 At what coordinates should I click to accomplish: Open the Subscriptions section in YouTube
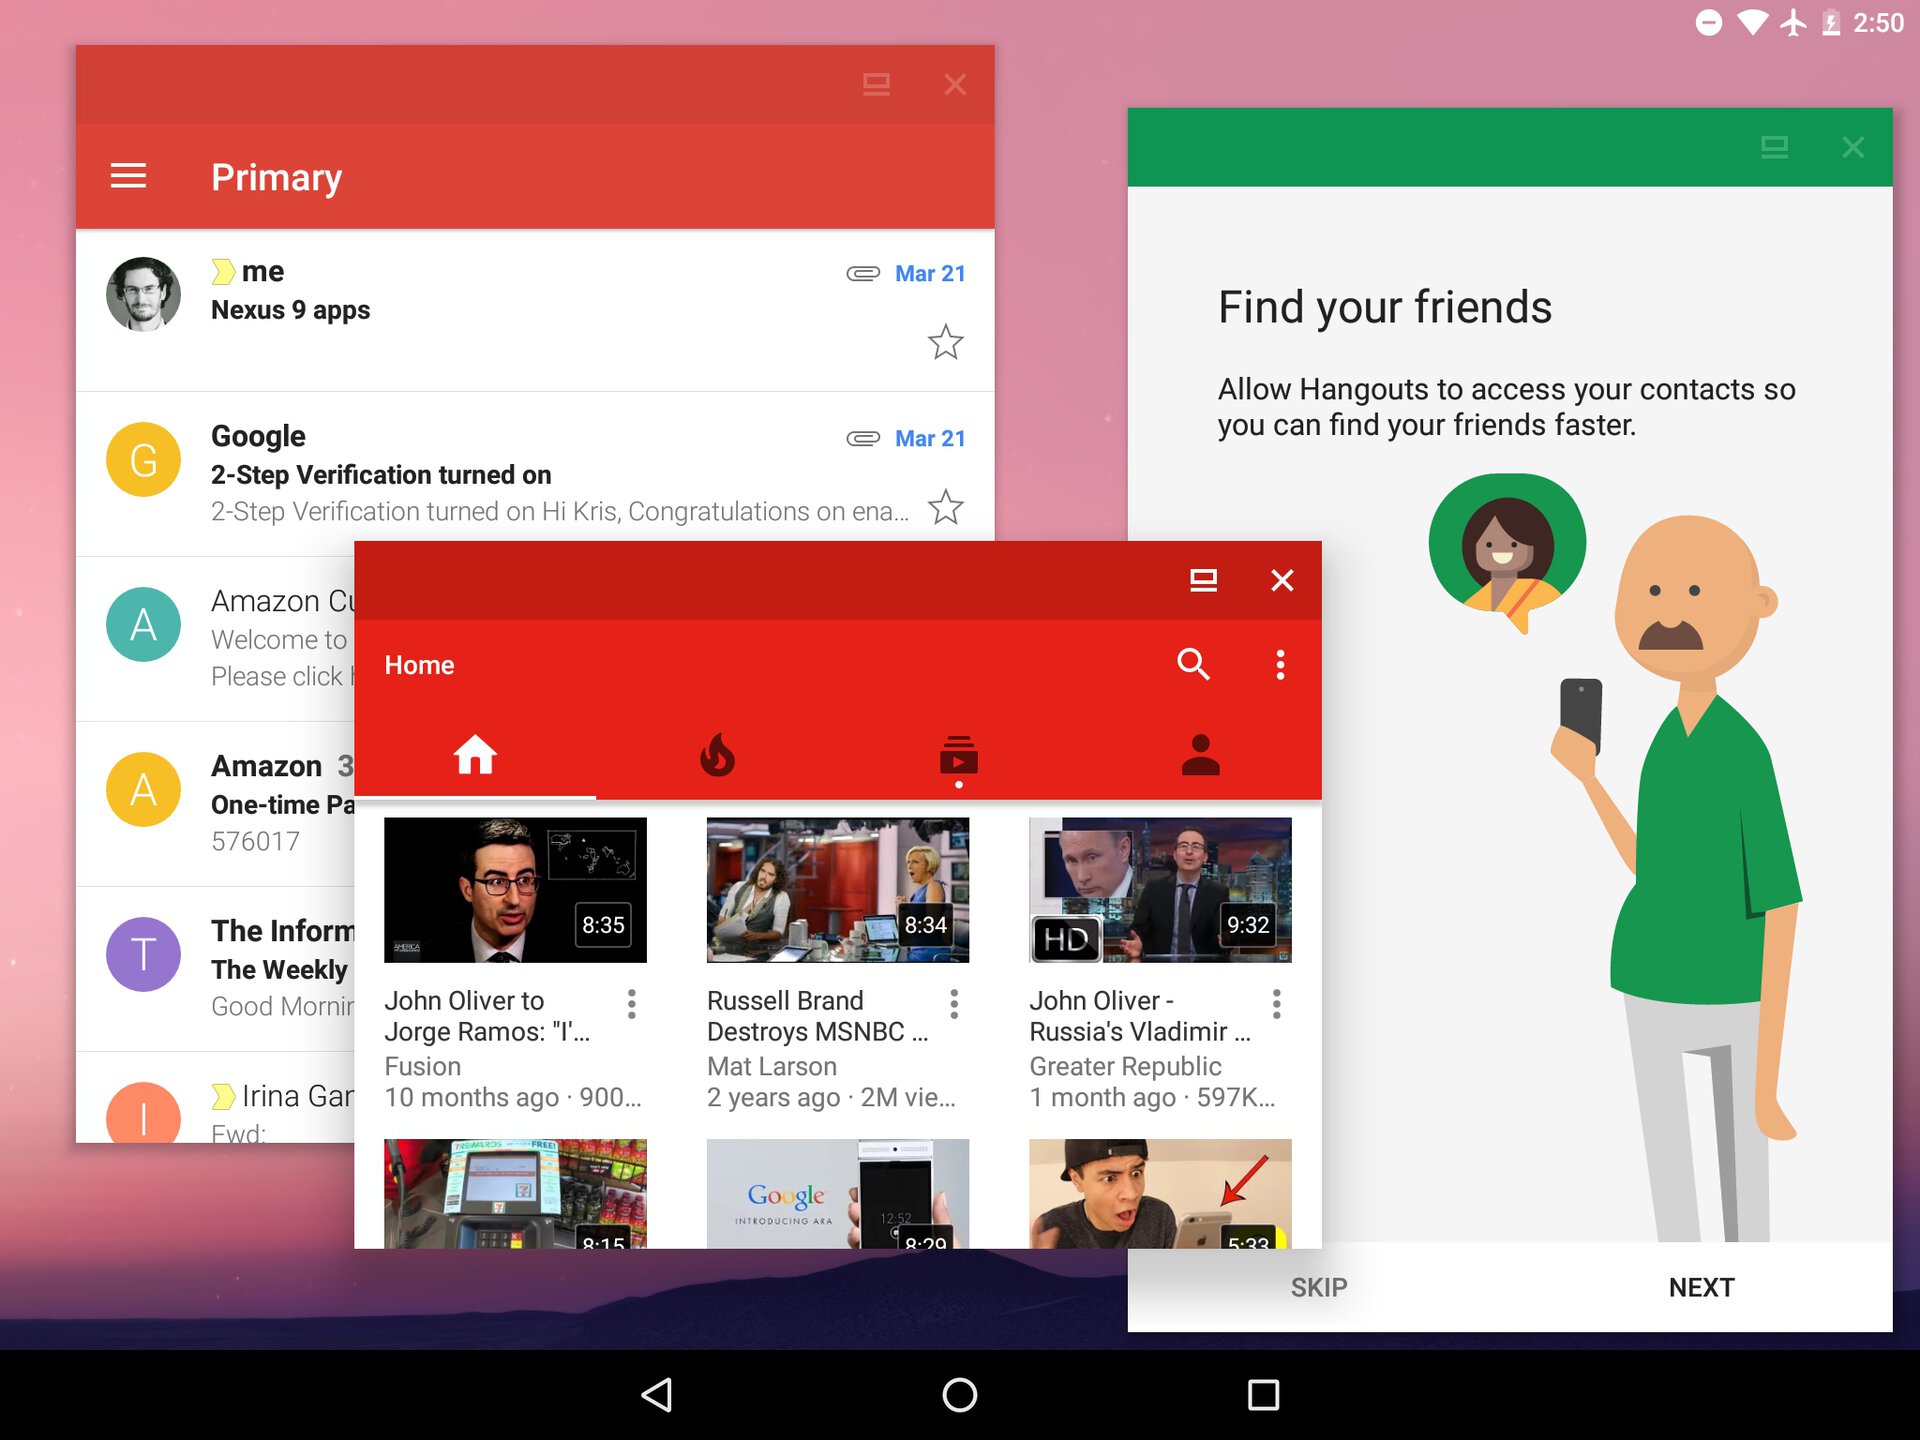pyautogui.click(x=958, y=757)
